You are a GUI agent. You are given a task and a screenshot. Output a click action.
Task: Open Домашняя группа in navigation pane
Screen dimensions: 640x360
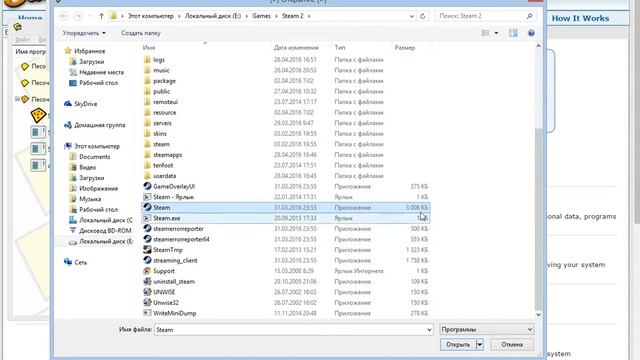[x=95, y=125]
